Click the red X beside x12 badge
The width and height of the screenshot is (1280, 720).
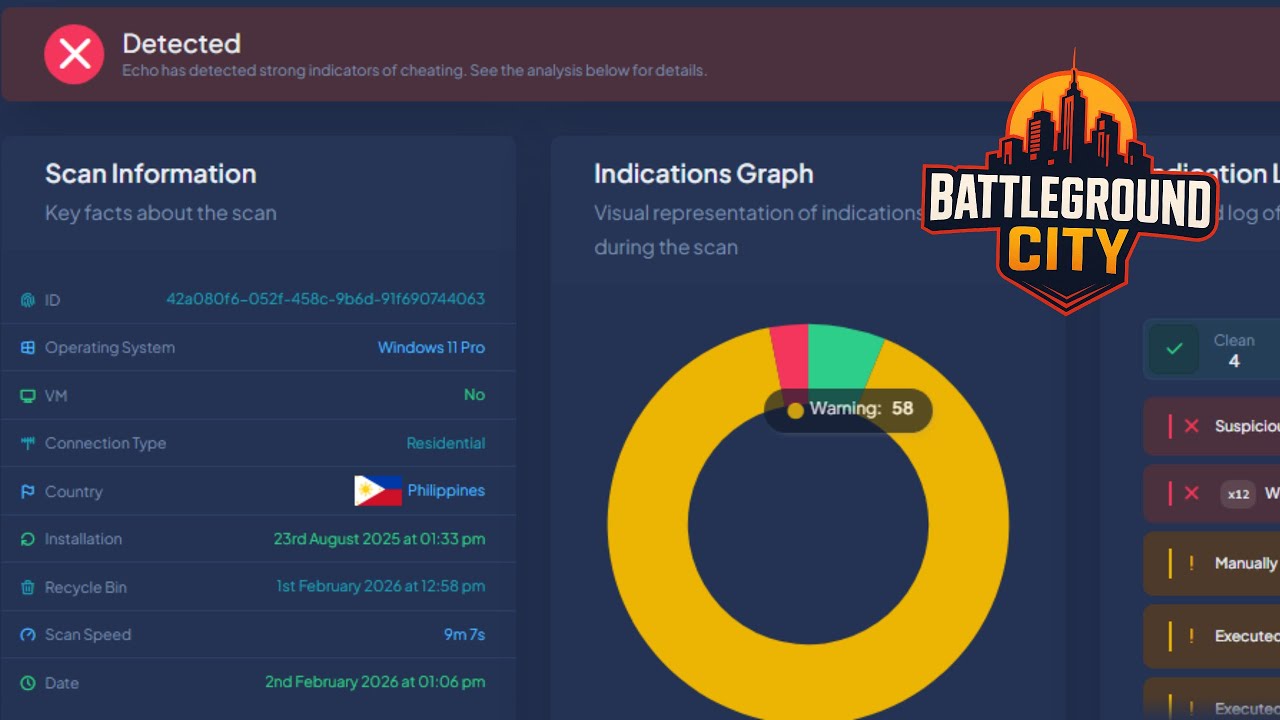(1191, 493)
